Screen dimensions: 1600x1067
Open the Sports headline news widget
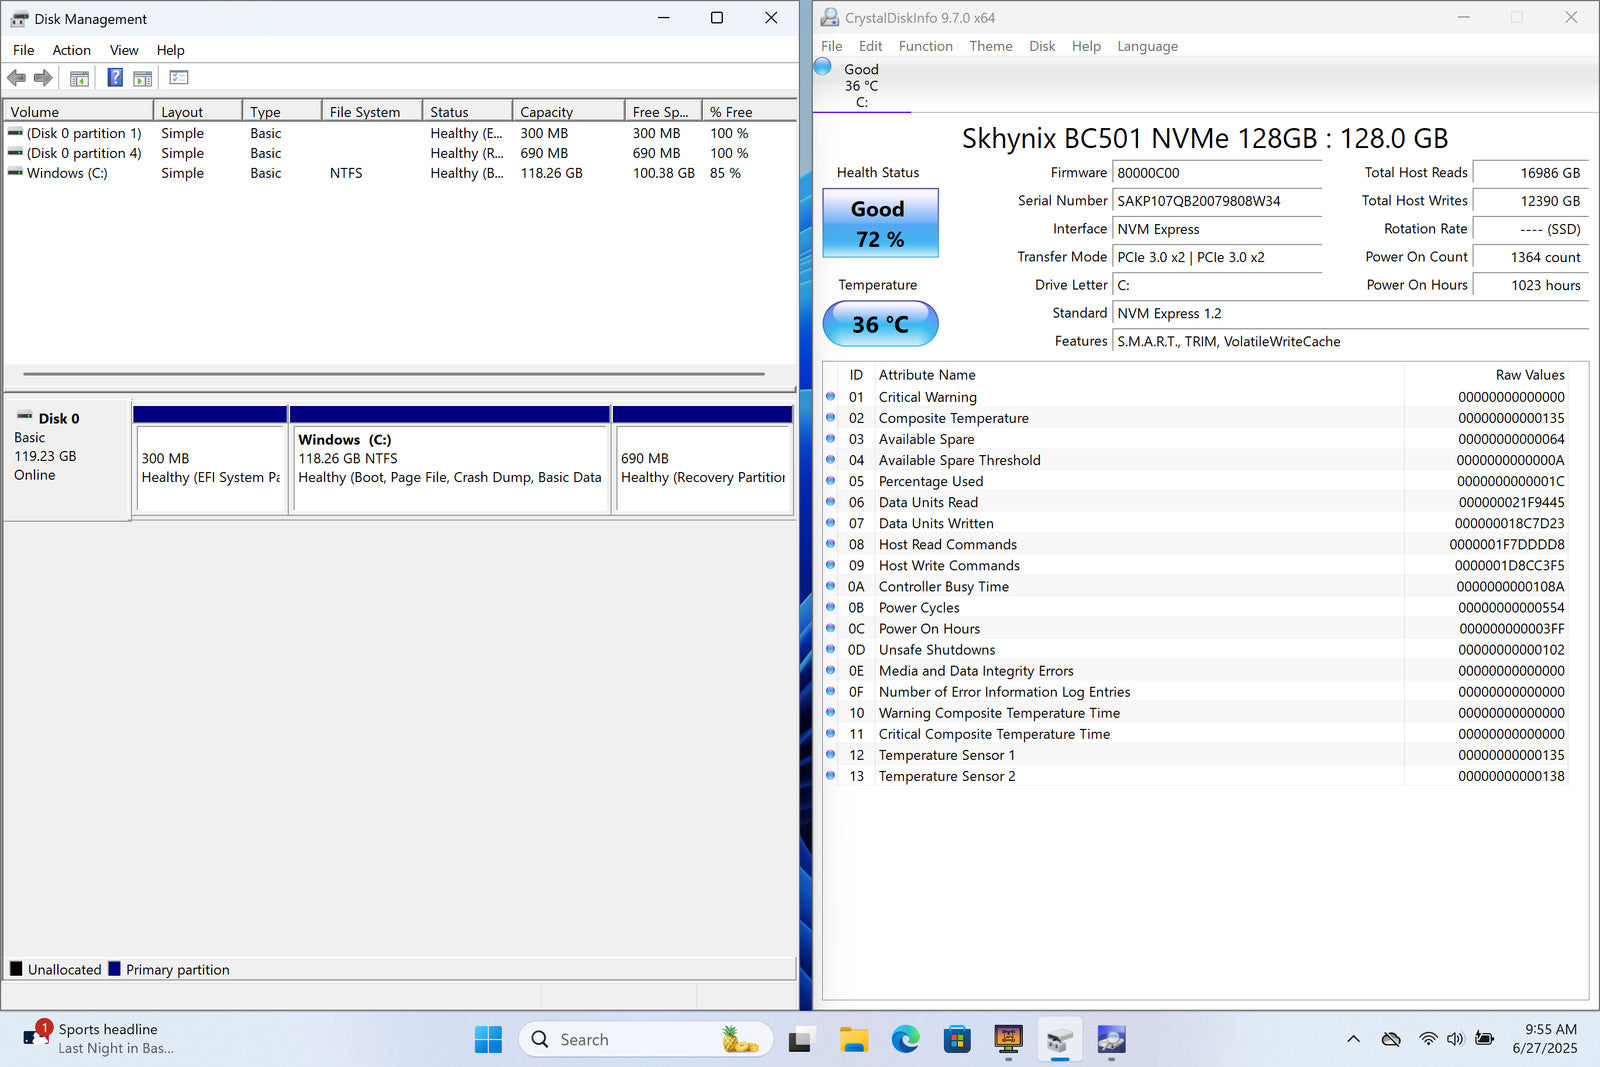coord(98,1039)
